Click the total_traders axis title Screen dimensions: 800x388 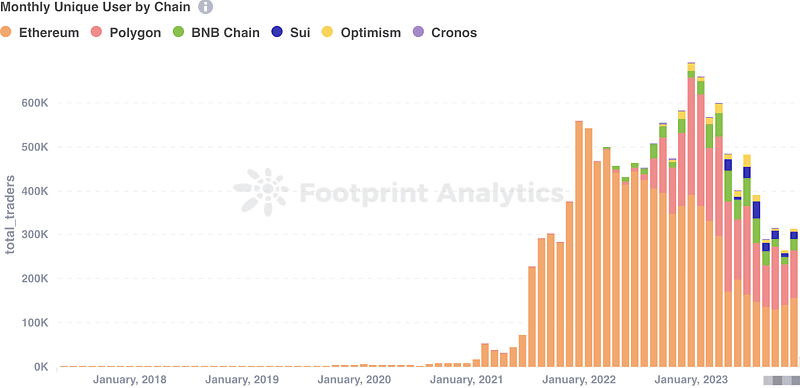[x=10, y=214]
